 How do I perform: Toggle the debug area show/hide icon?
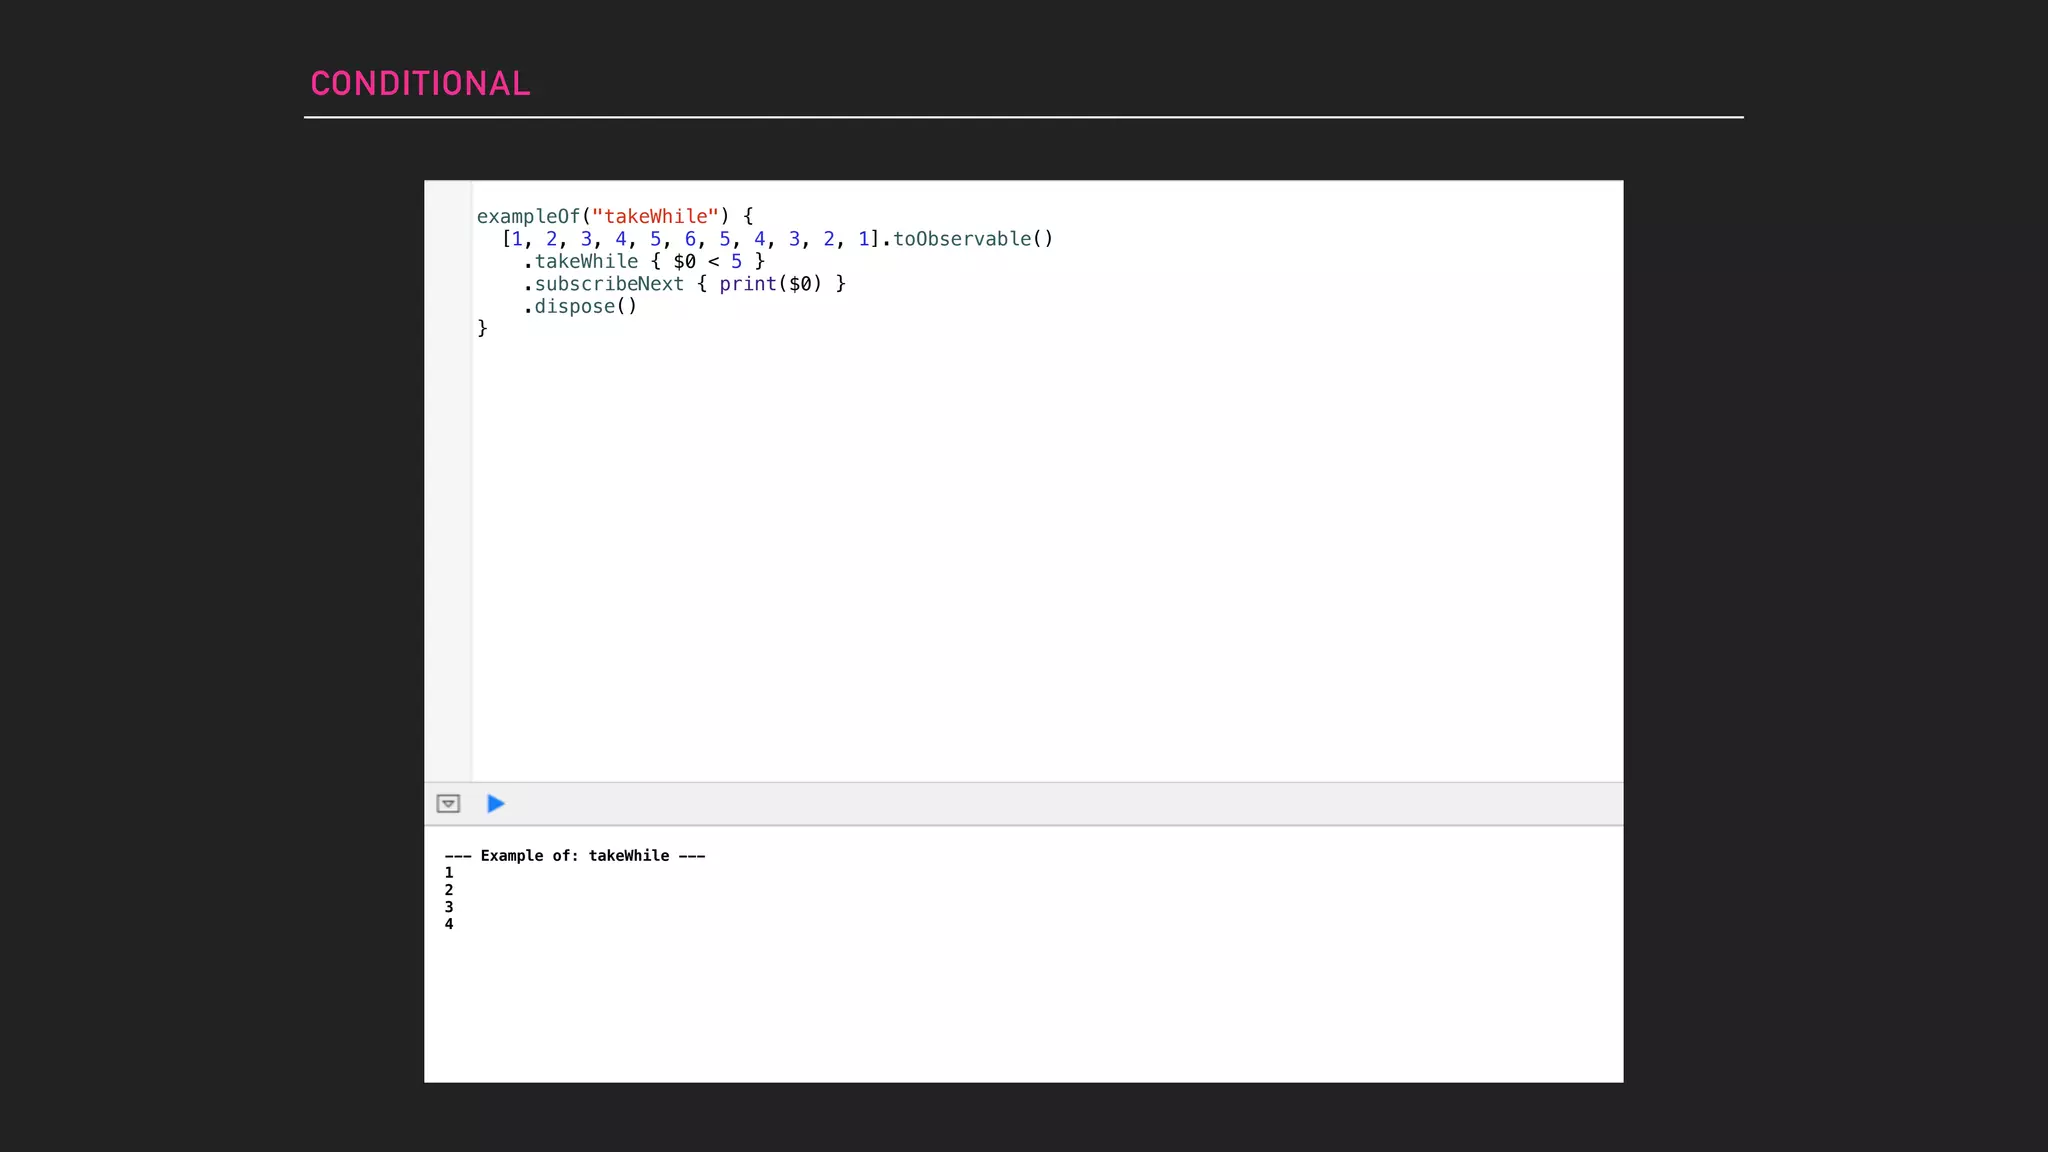click(448, 804)
